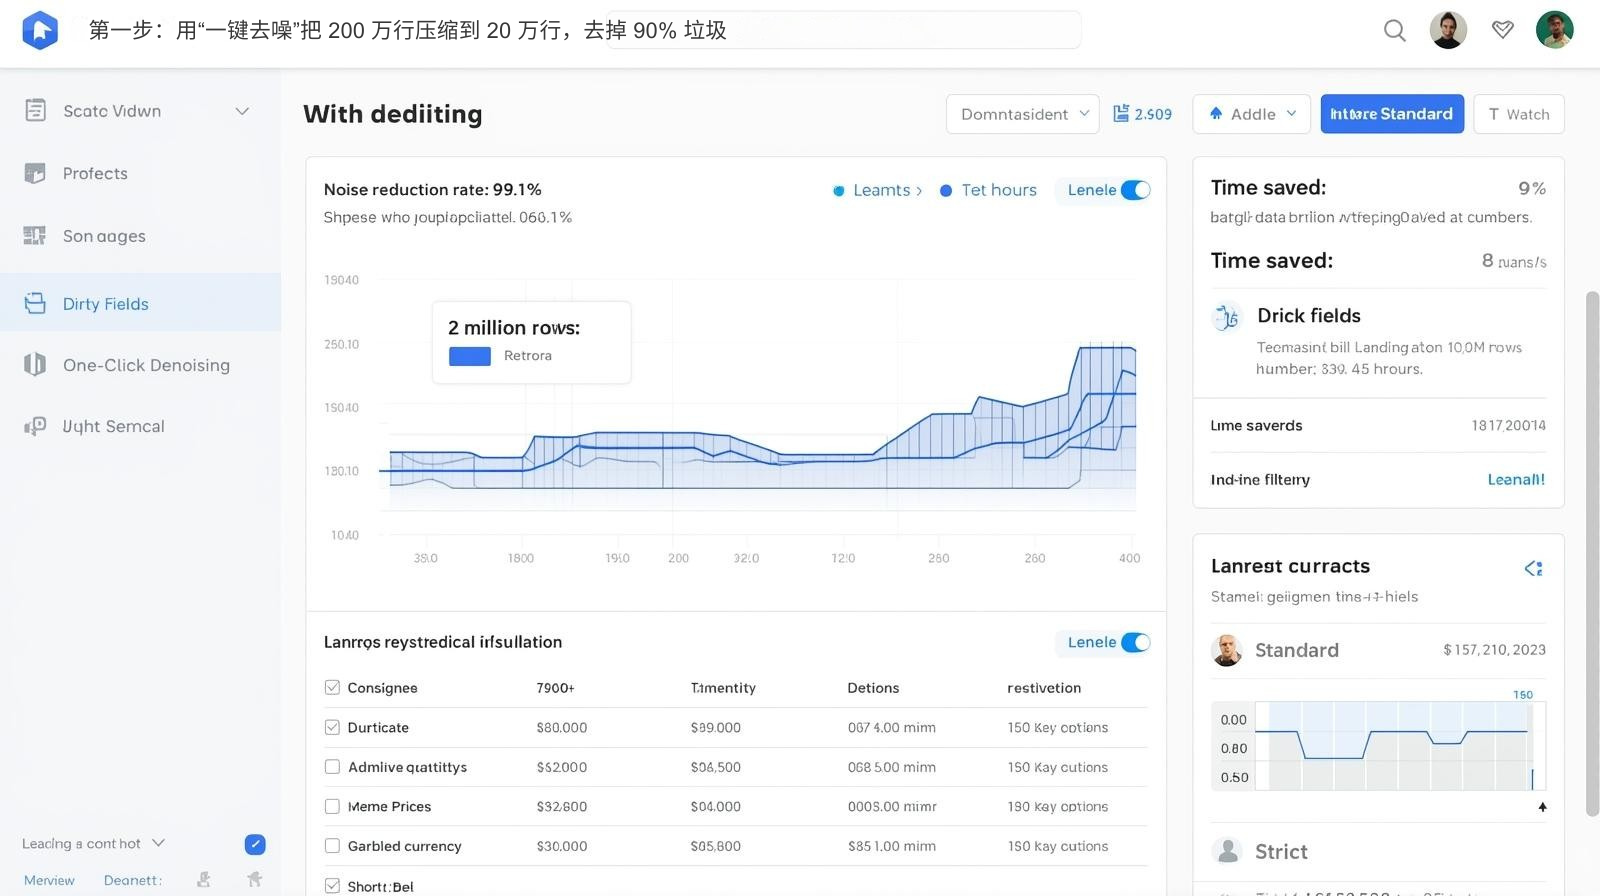
Task: Click the Intare Standard button
Action: [x=1391, y=114]
